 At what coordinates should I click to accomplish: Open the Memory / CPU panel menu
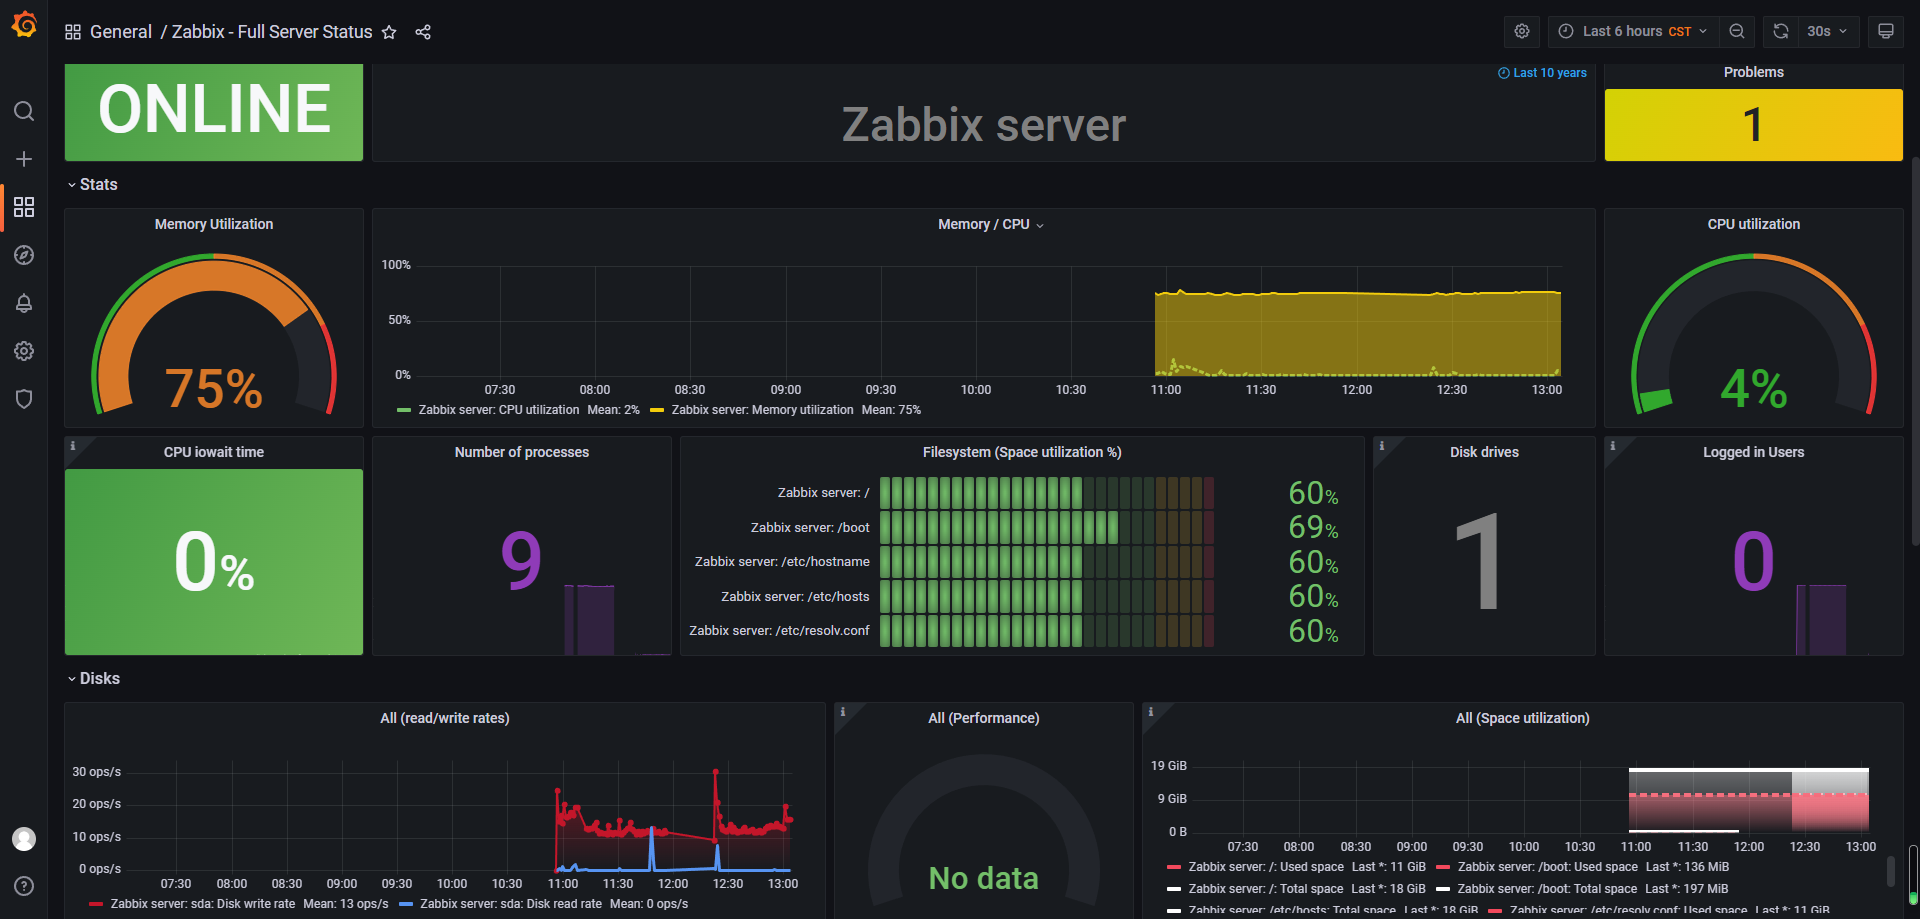[x=990, y=225]
